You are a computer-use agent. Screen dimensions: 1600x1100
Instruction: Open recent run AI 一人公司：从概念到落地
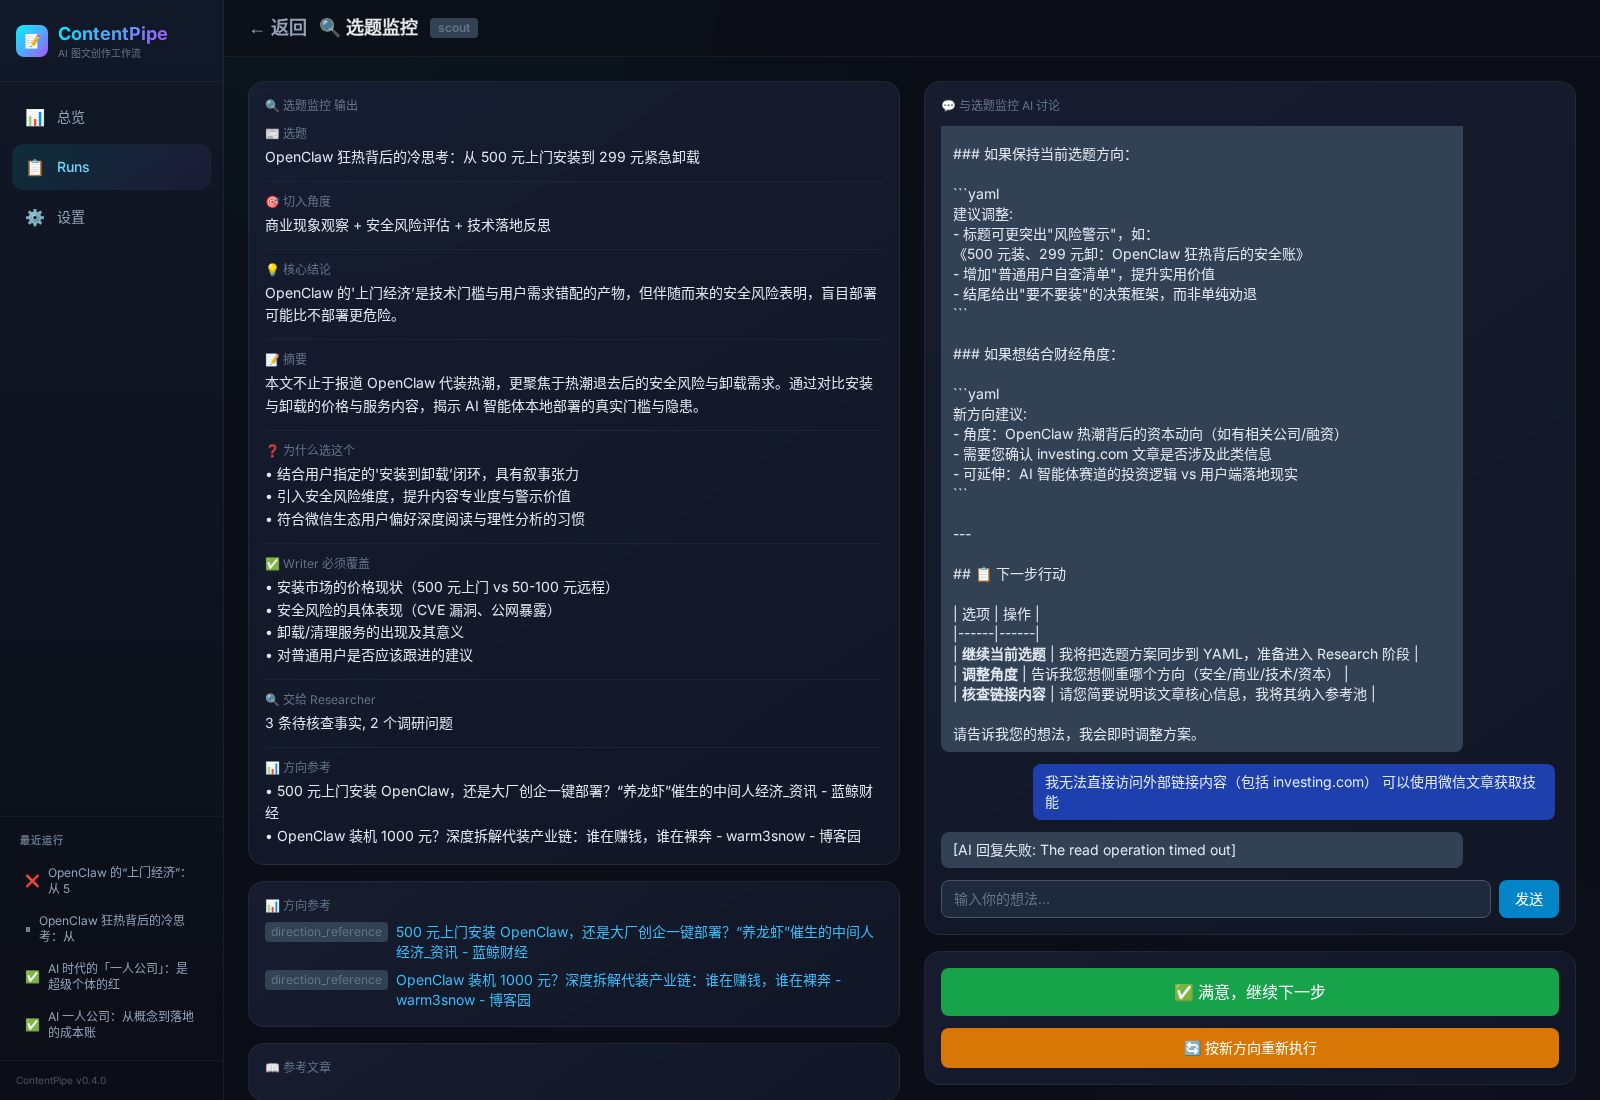click(112, 1024)
